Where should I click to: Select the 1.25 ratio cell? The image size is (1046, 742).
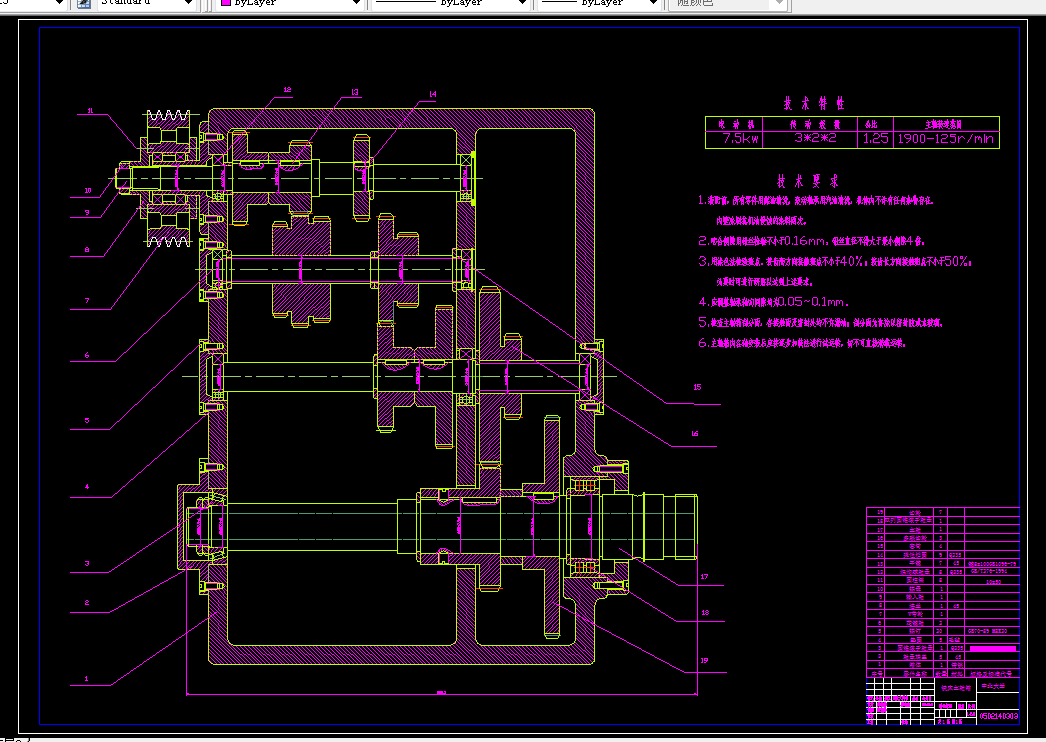875,139
